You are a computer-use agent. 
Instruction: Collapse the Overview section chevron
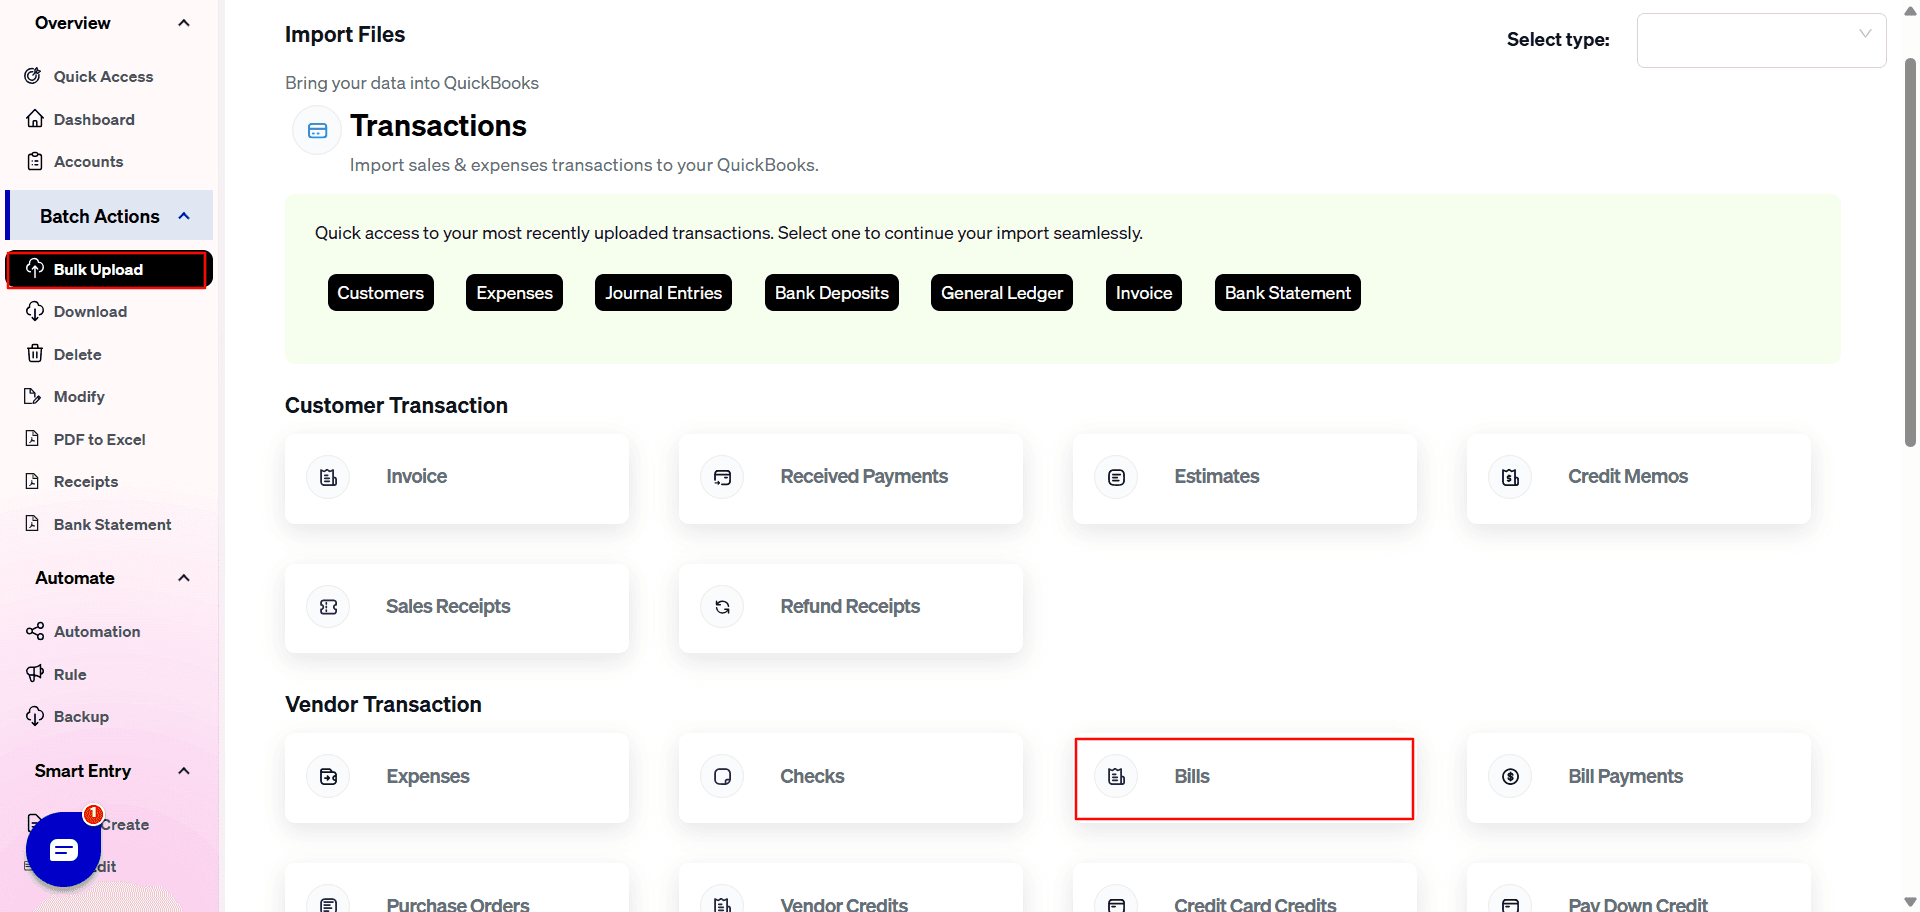coord(184,23)
